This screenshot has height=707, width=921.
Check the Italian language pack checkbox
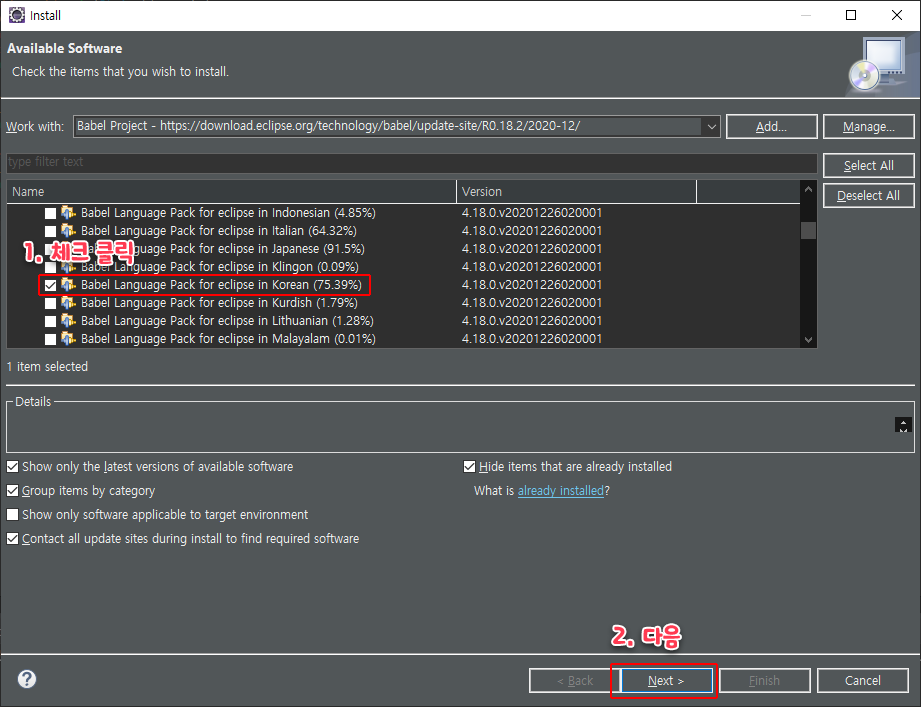tap(51, 231)
